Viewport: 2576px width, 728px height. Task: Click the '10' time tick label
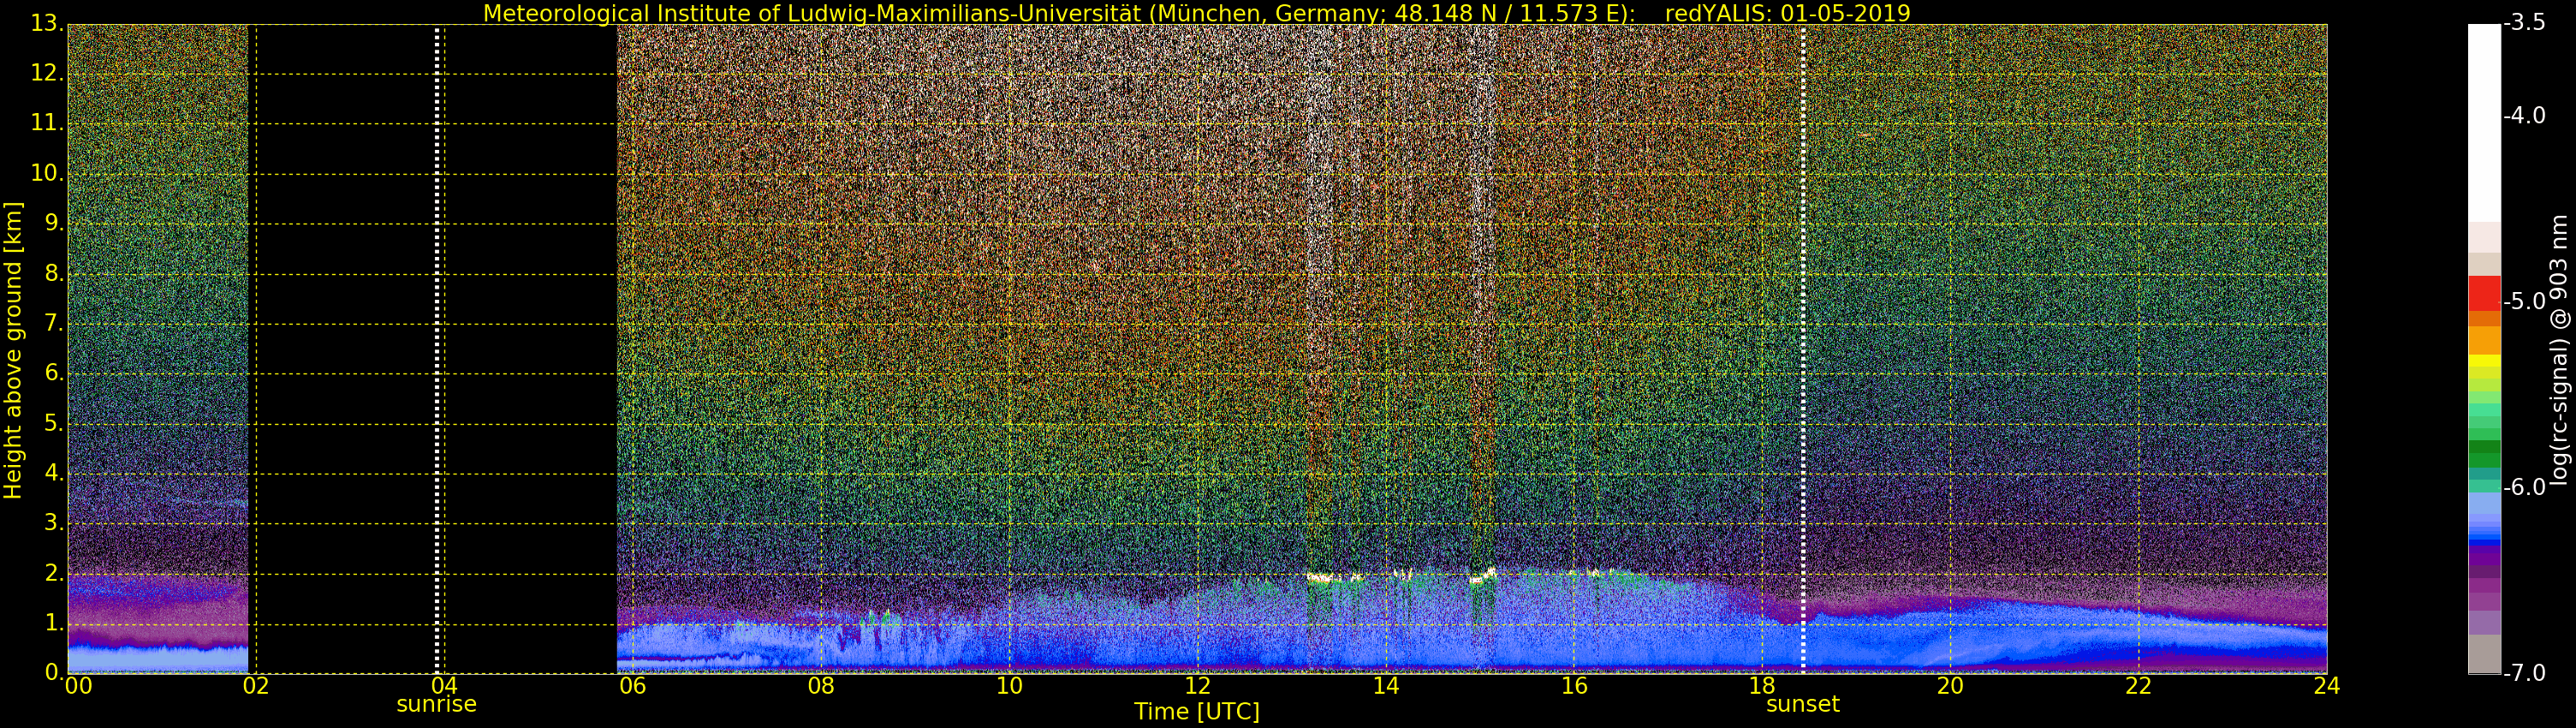pyautogui.click(x=1009, y=685)
